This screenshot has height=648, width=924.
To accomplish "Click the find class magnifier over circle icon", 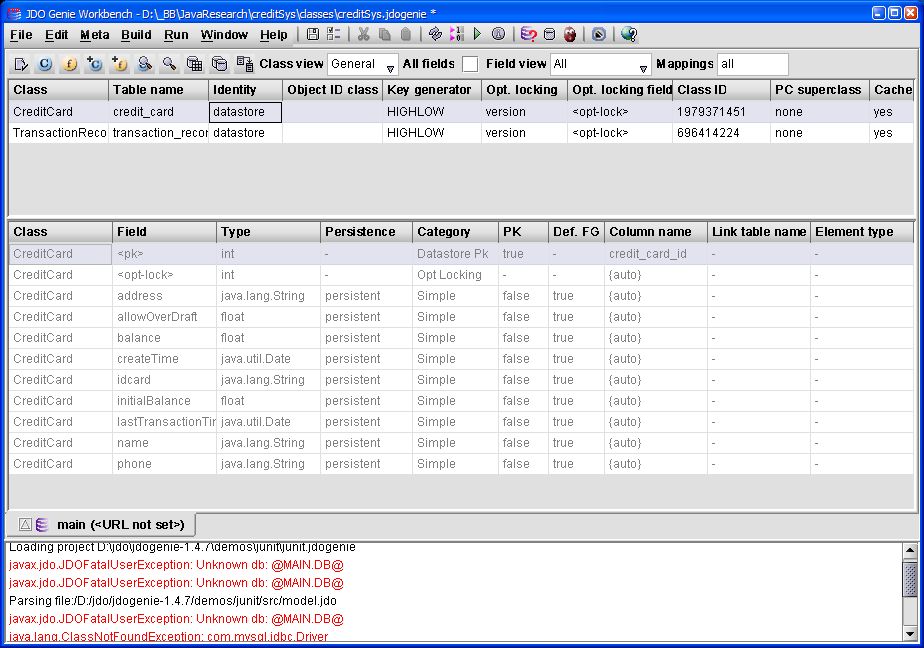I will [144, 64].
